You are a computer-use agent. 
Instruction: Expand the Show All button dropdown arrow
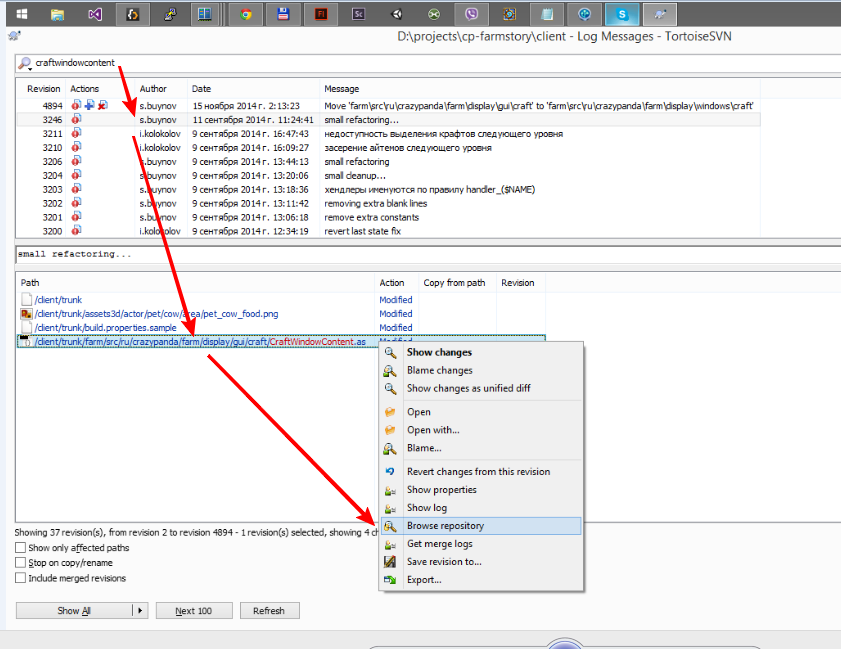[140, 610]
